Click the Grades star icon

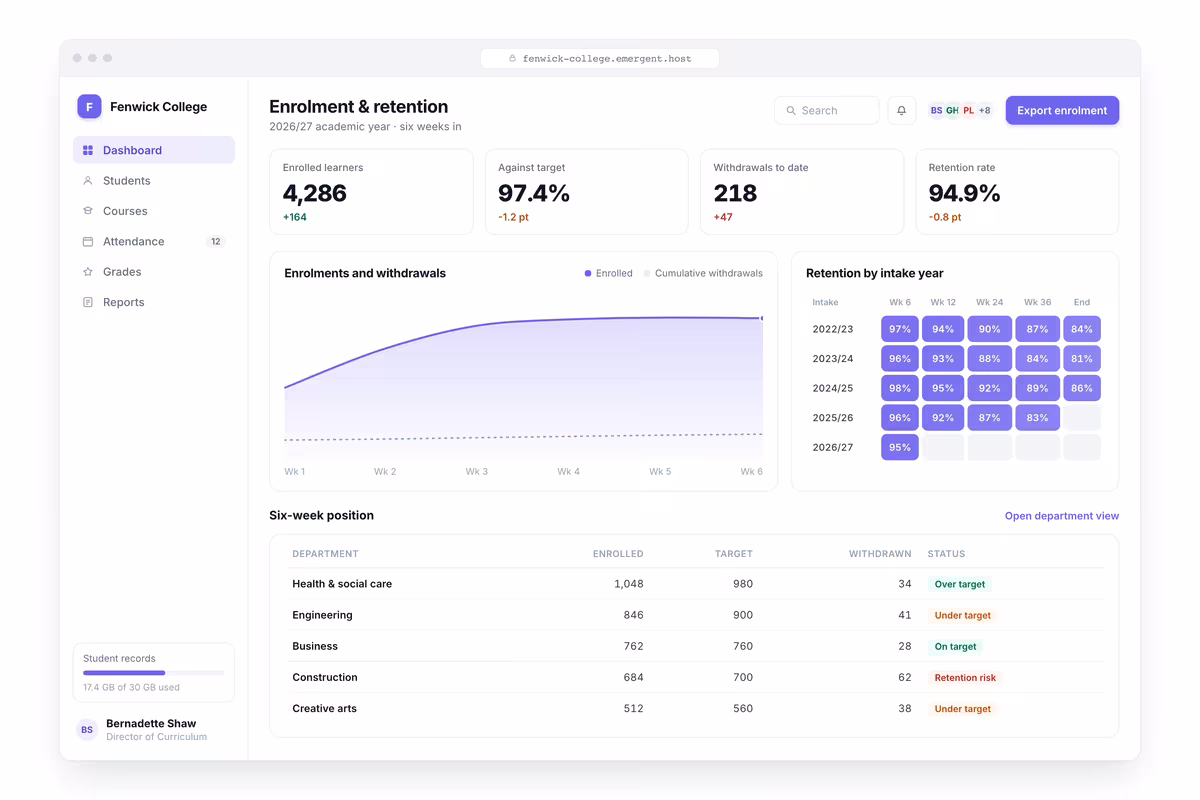coord(88,272)
